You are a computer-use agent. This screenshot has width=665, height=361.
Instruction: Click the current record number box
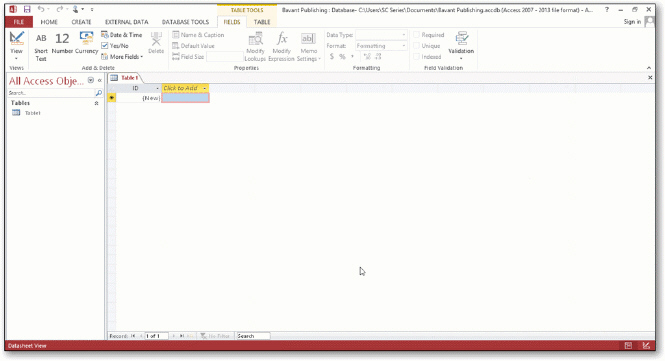point(156,336)
